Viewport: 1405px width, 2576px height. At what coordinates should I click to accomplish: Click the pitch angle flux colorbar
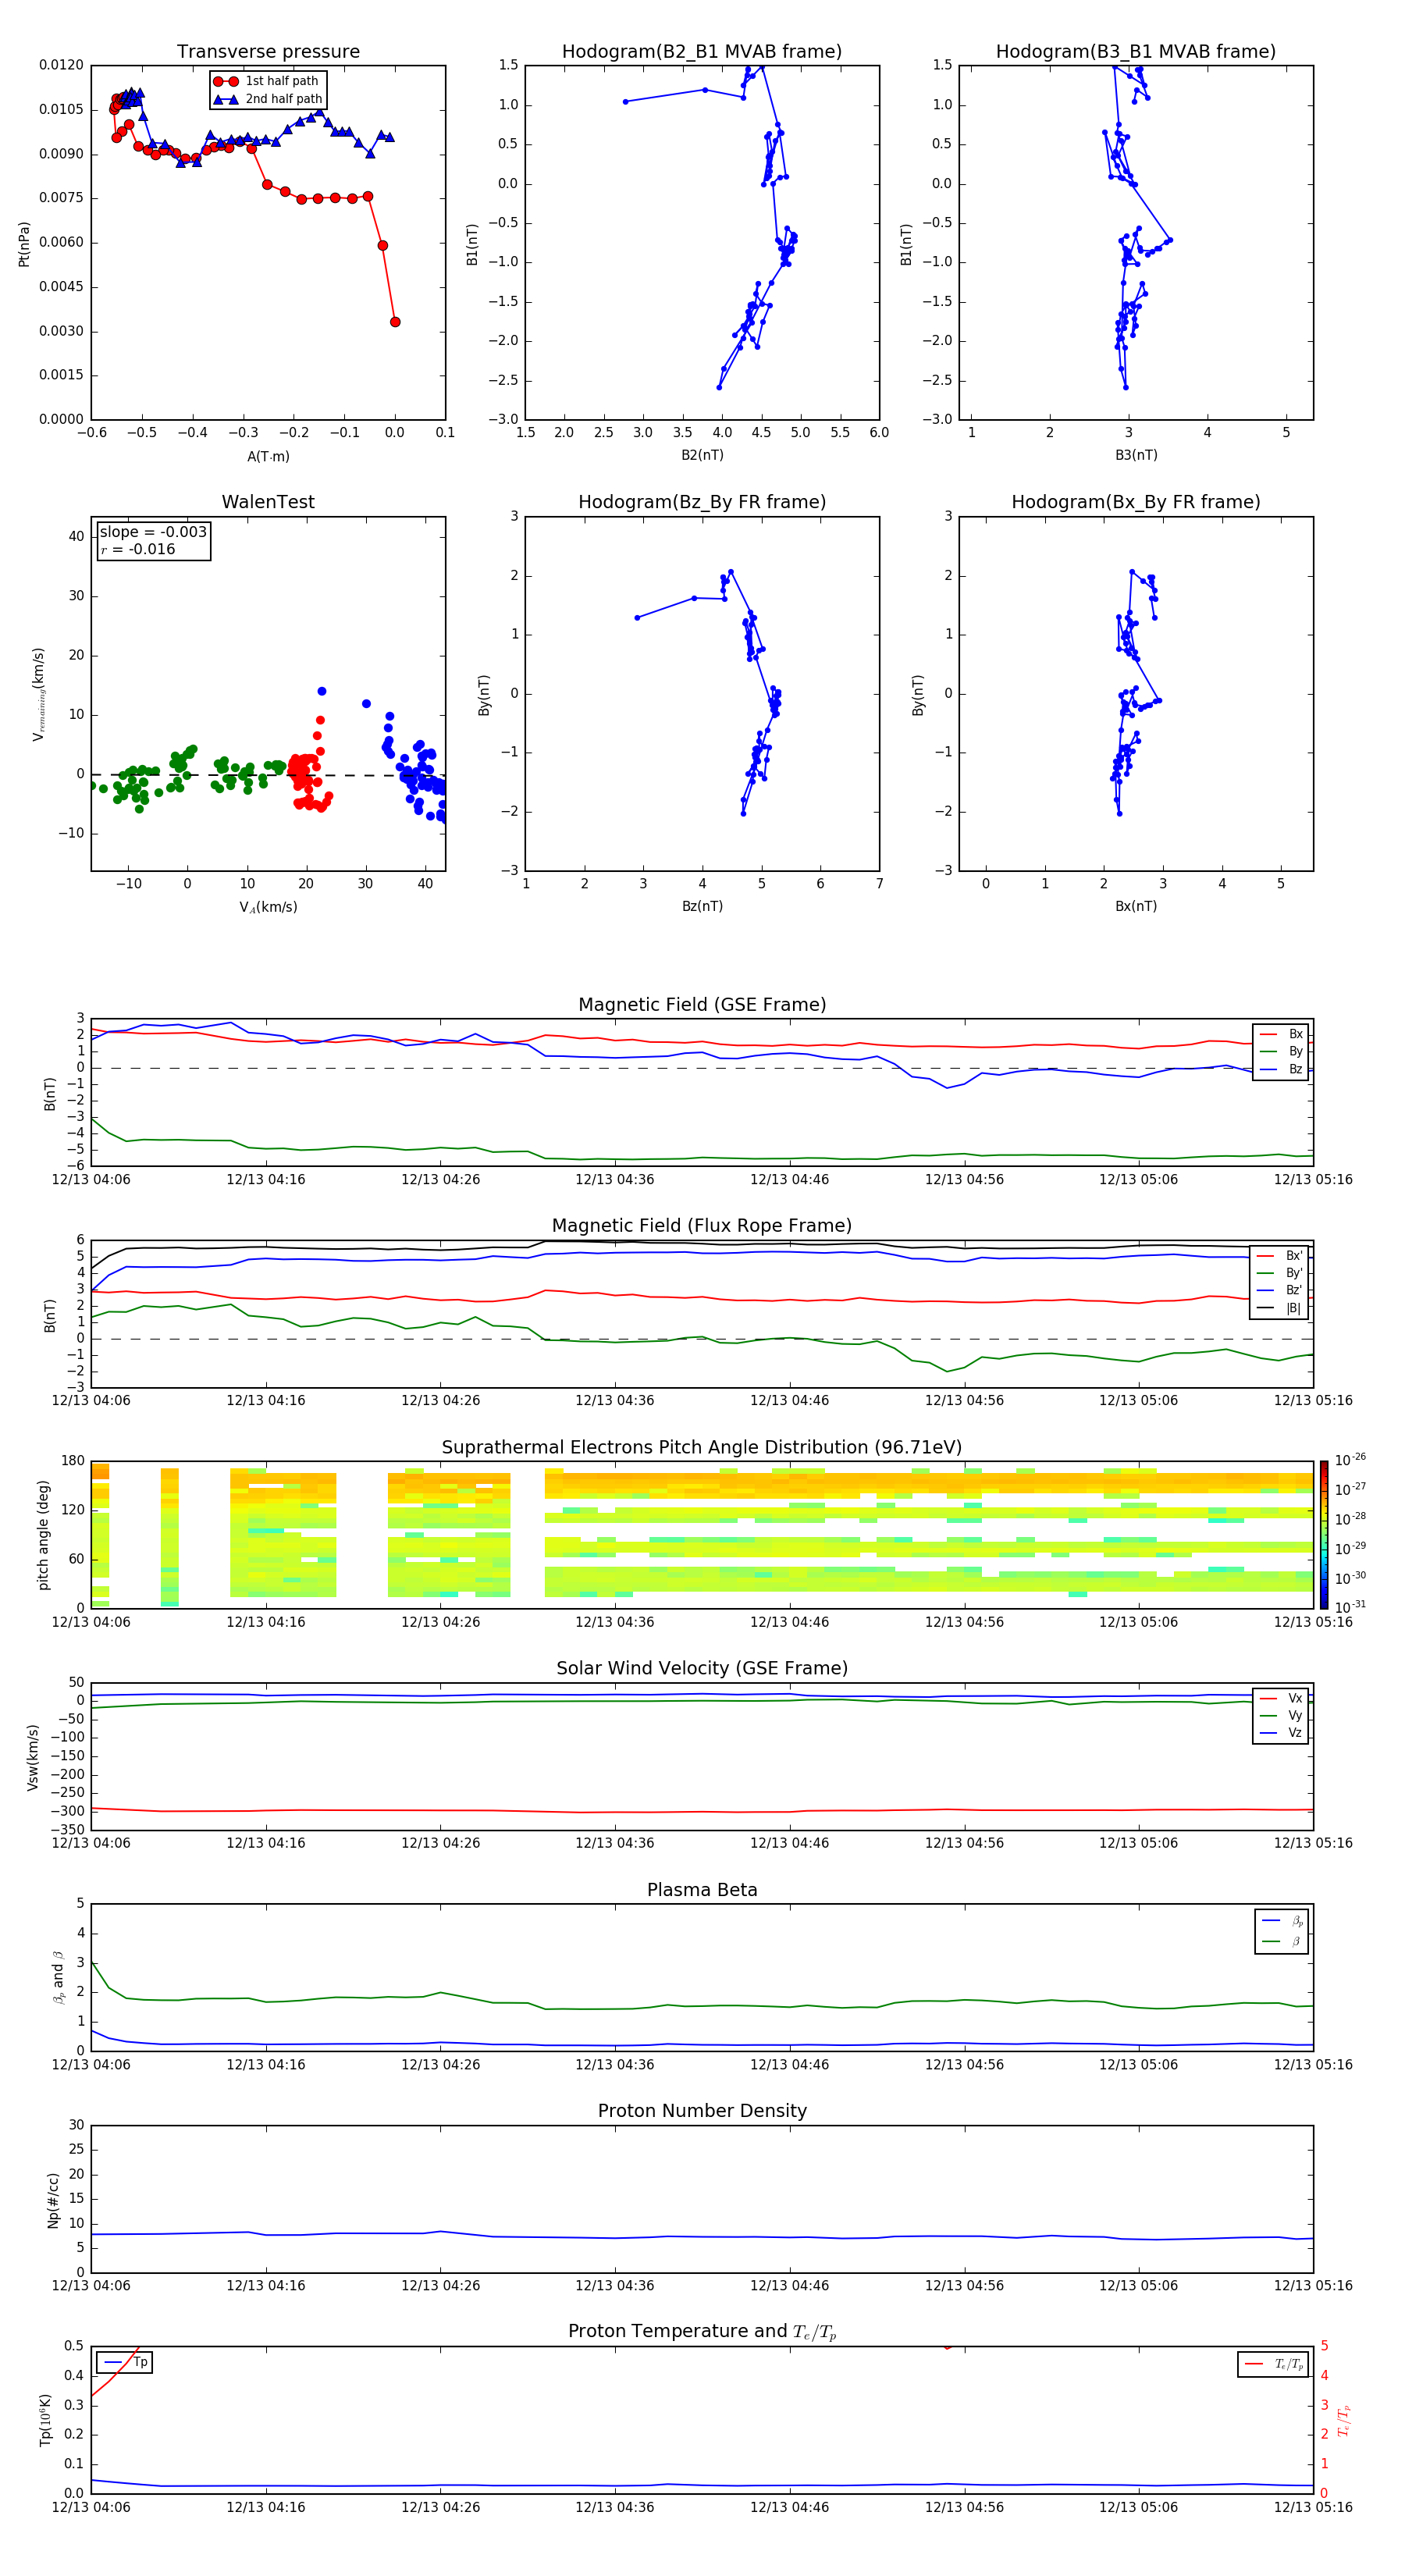(1324, 1535)
